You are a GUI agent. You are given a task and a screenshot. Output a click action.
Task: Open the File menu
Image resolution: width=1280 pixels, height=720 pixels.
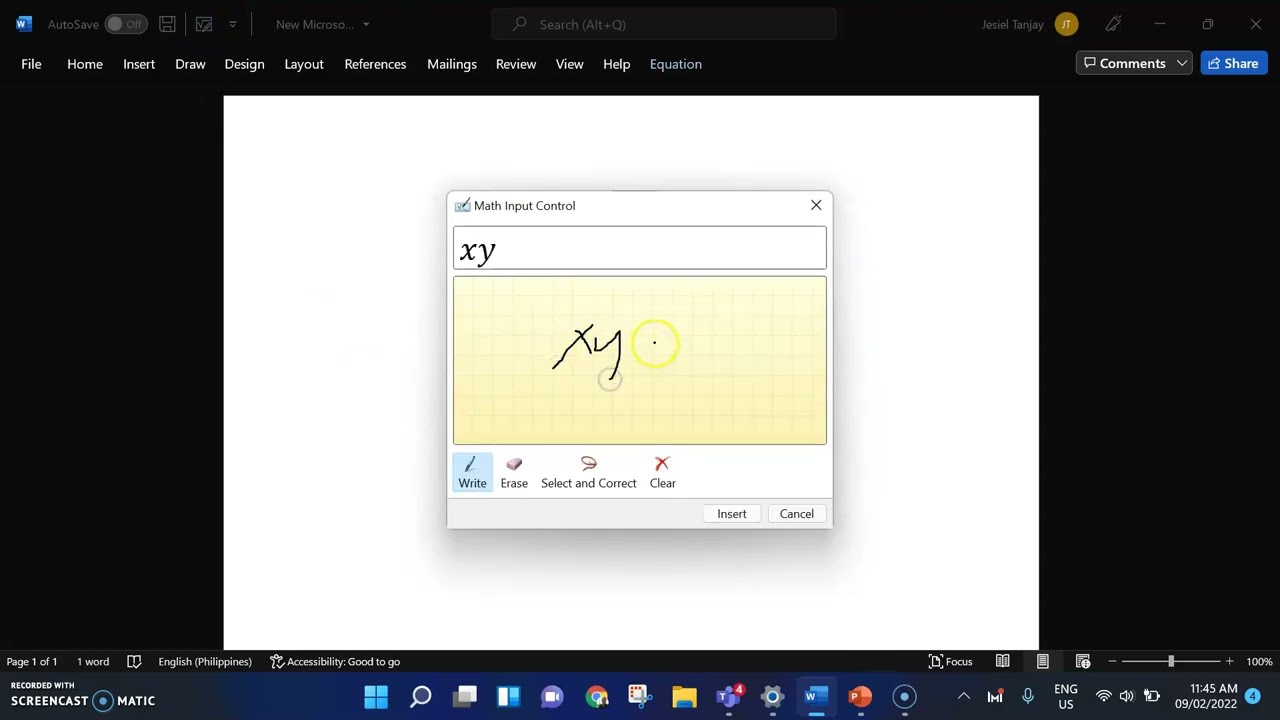point(31,64)
